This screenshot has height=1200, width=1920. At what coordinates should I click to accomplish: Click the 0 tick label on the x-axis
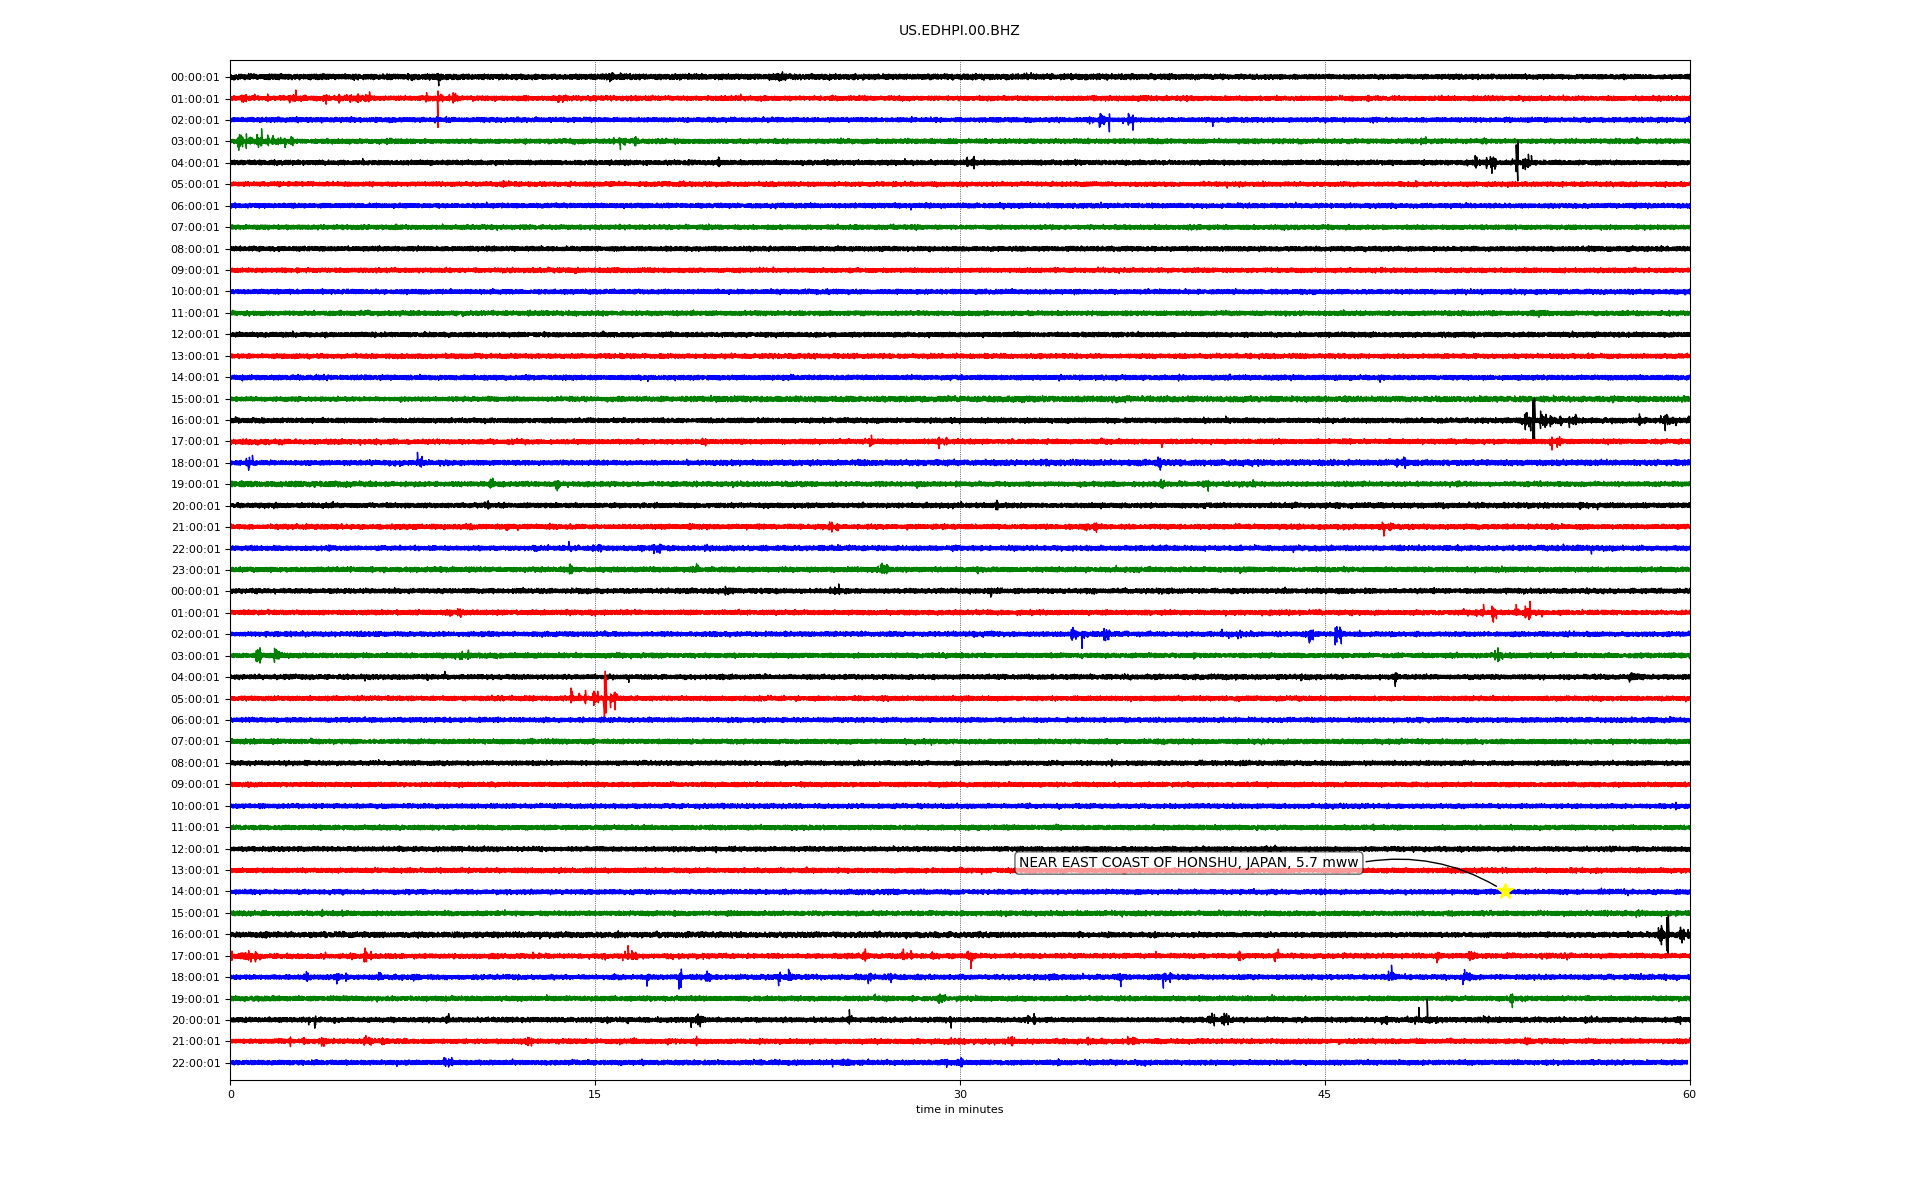click(x=231, y=1094)
